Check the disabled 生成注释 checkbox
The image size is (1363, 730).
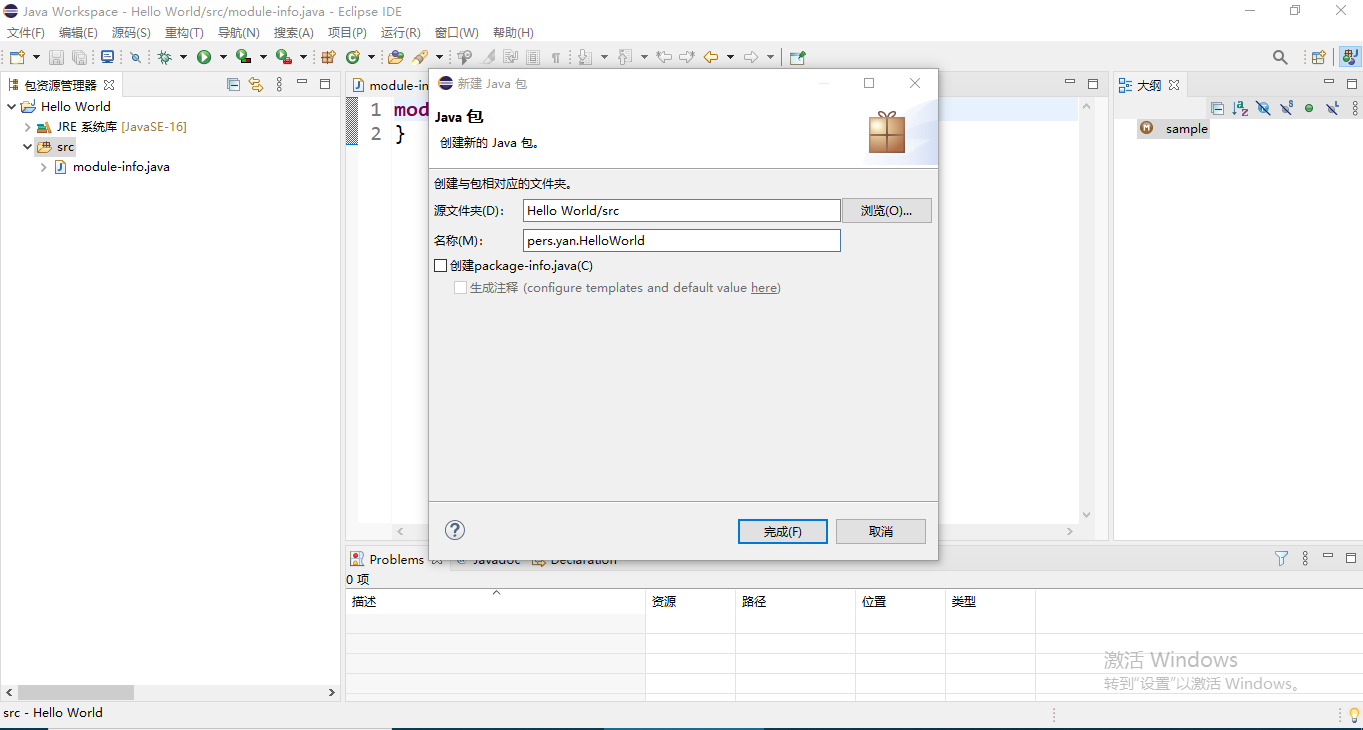pyautogui.click(x=460, y=288)
